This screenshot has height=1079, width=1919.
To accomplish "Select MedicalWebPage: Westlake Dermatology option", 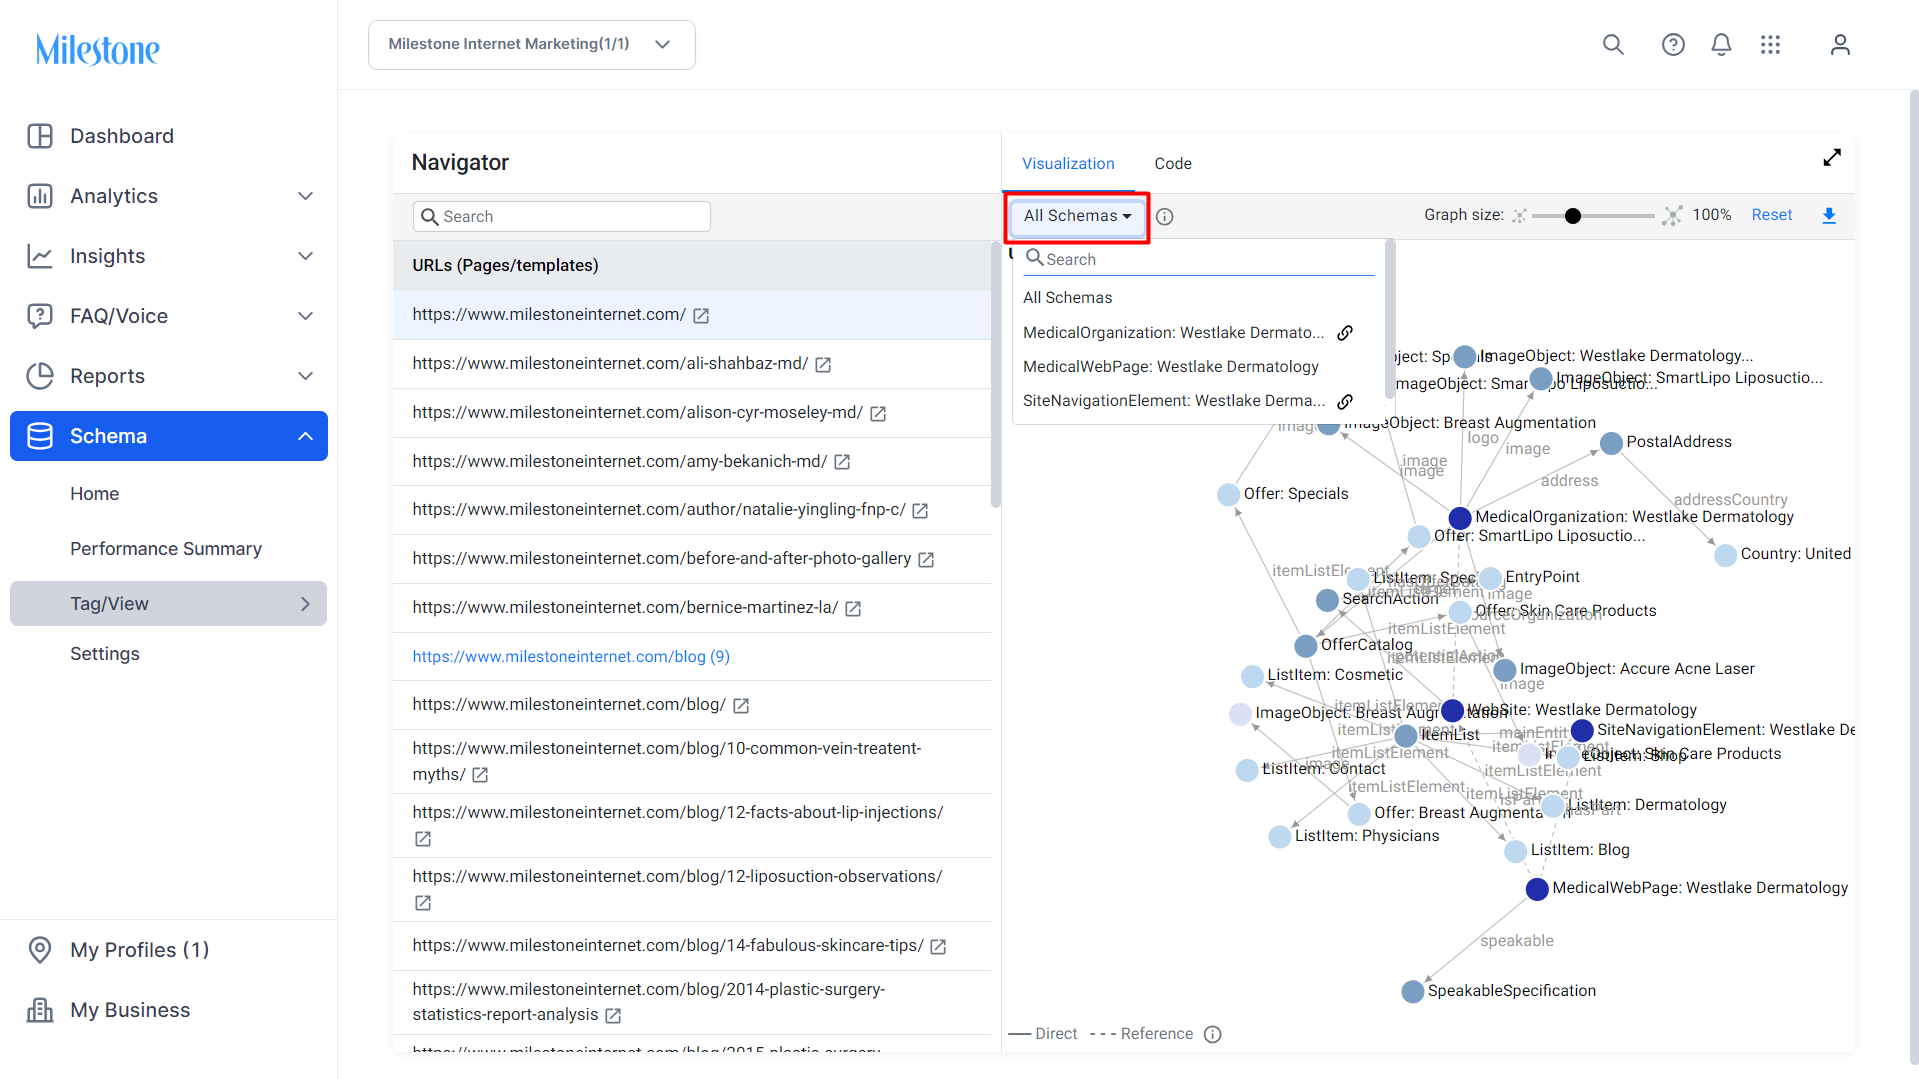I will (x=1171, y=367).
